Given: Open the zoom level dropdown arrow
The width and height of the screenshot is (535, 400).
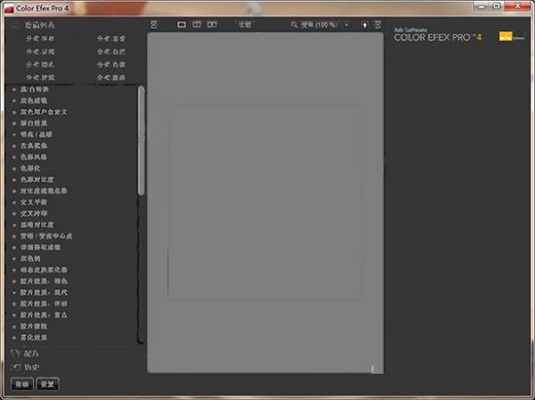Looking at the screenshot, I should pos(347,25).
